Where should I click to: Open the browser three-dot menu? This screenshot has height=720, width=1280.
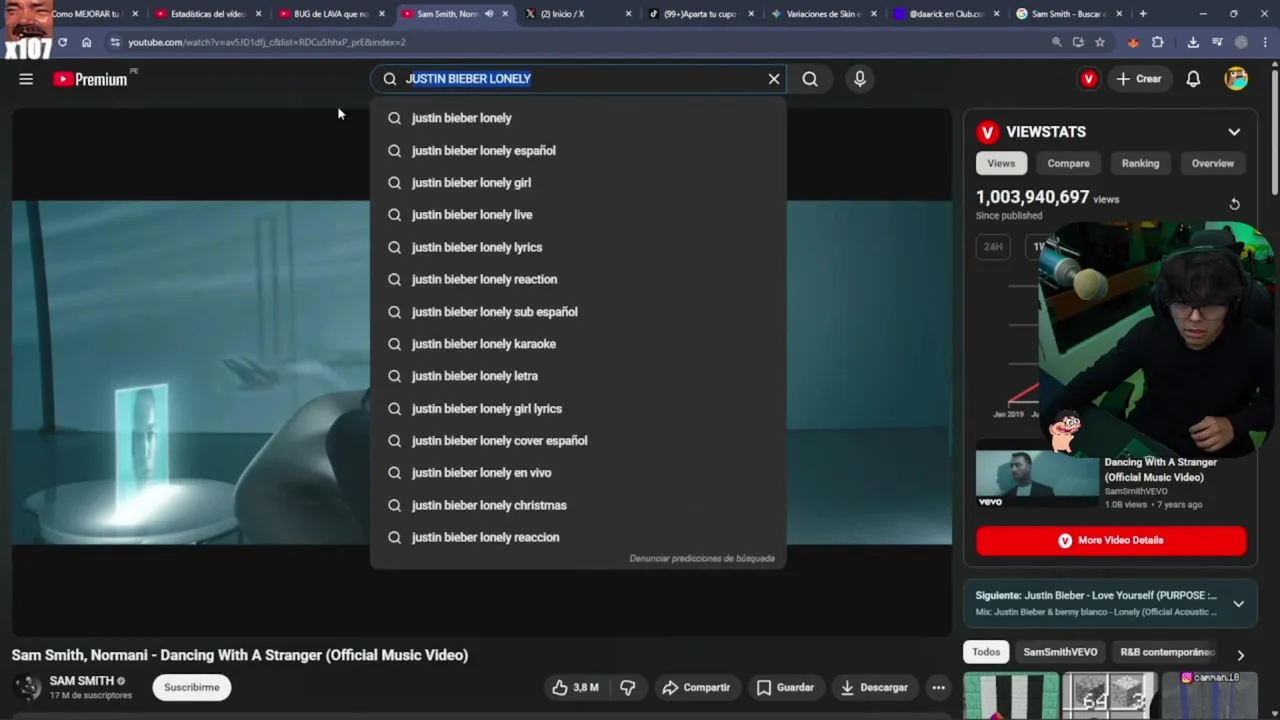(x=1266, y=42)
